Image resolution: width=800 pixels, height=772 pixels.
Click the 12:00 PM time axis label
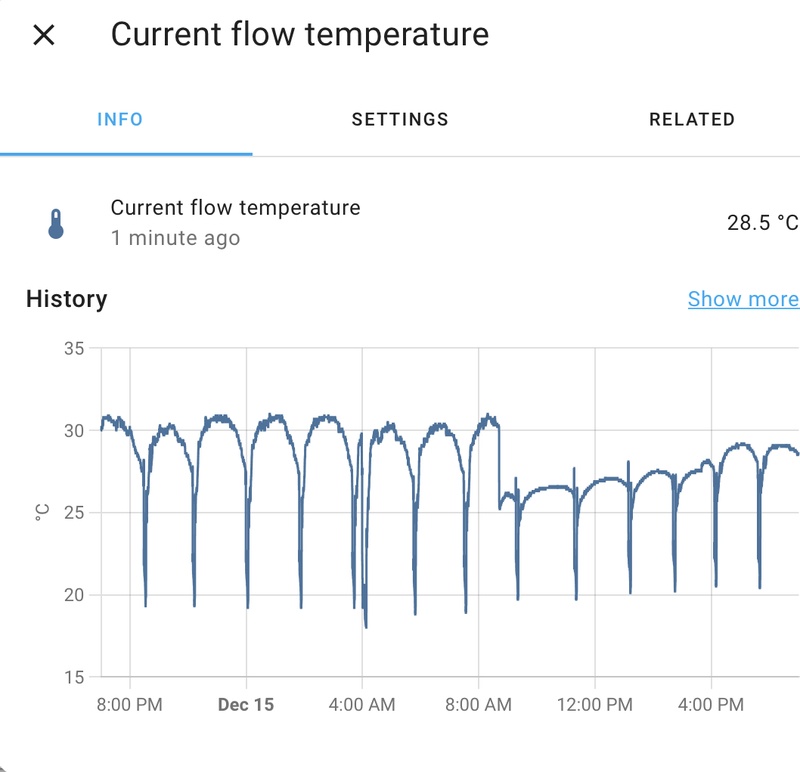(594, 705)
